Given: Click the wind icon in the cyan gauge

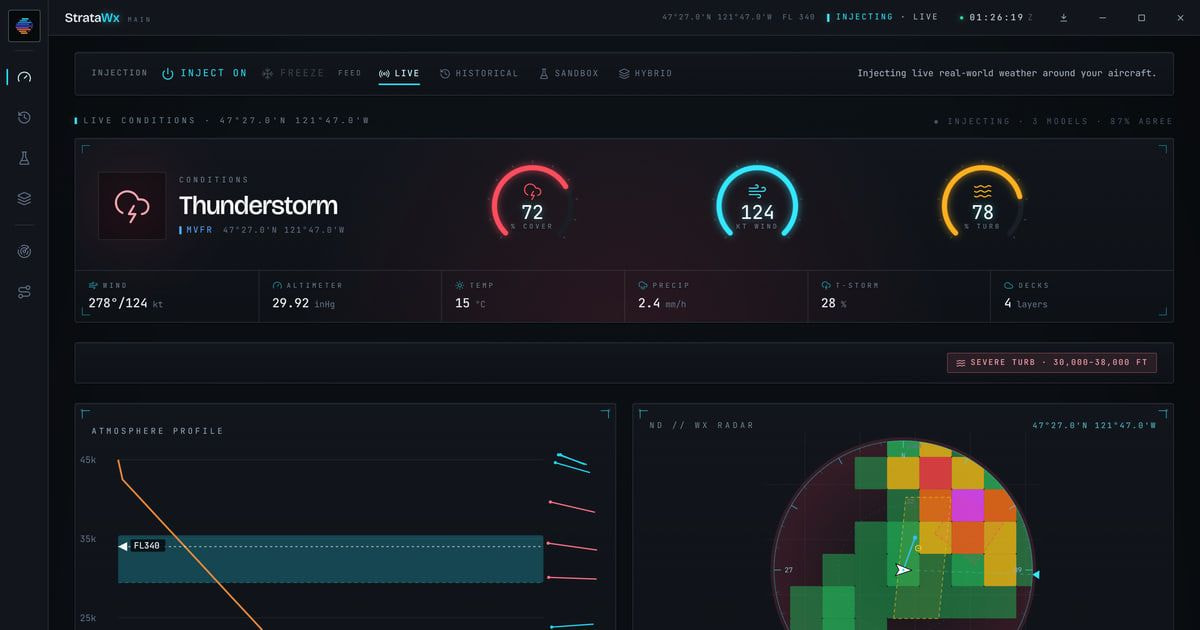Looking at the screenshot, I should coord(757,190).
